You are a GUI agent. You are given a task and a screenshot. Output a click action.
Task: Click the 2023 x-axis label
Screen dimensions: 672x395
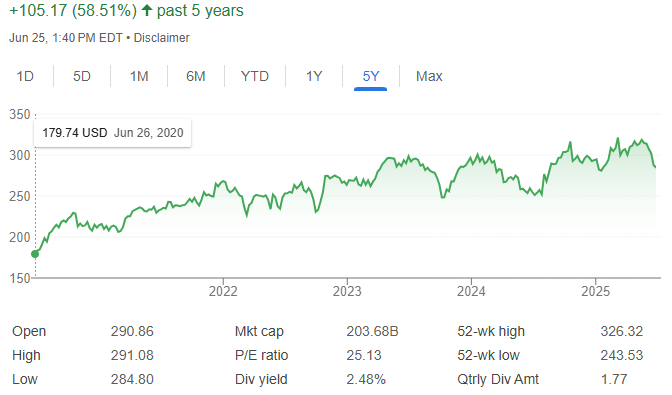(347, 291)
